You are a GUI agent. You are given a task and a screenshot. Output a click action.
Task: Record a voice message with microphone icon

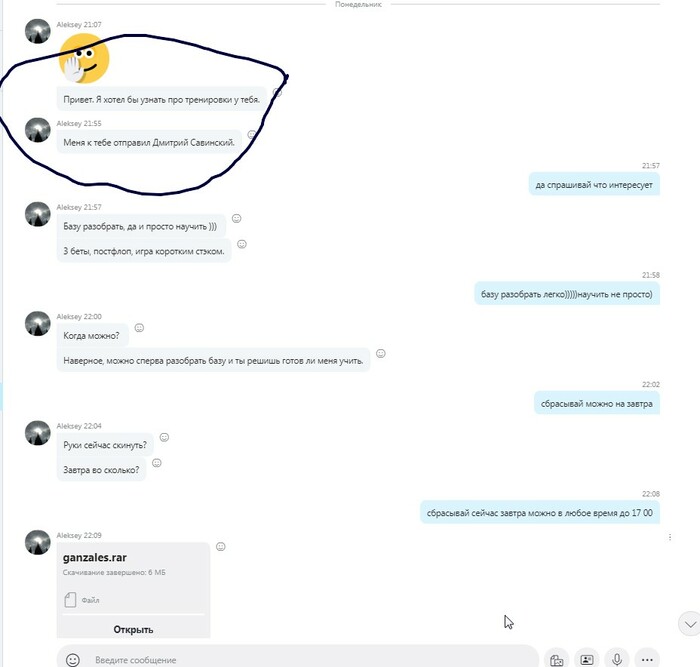click(x=617, y=659)
